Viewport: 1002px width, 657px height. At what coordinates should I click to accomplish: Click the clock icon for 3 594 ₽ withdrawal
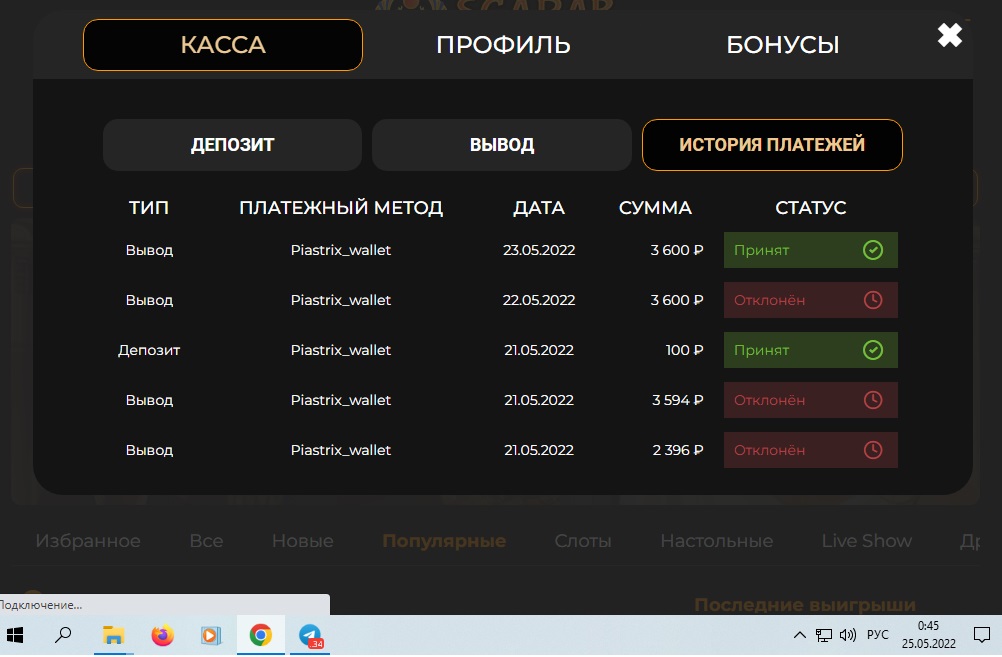point(873,400)
